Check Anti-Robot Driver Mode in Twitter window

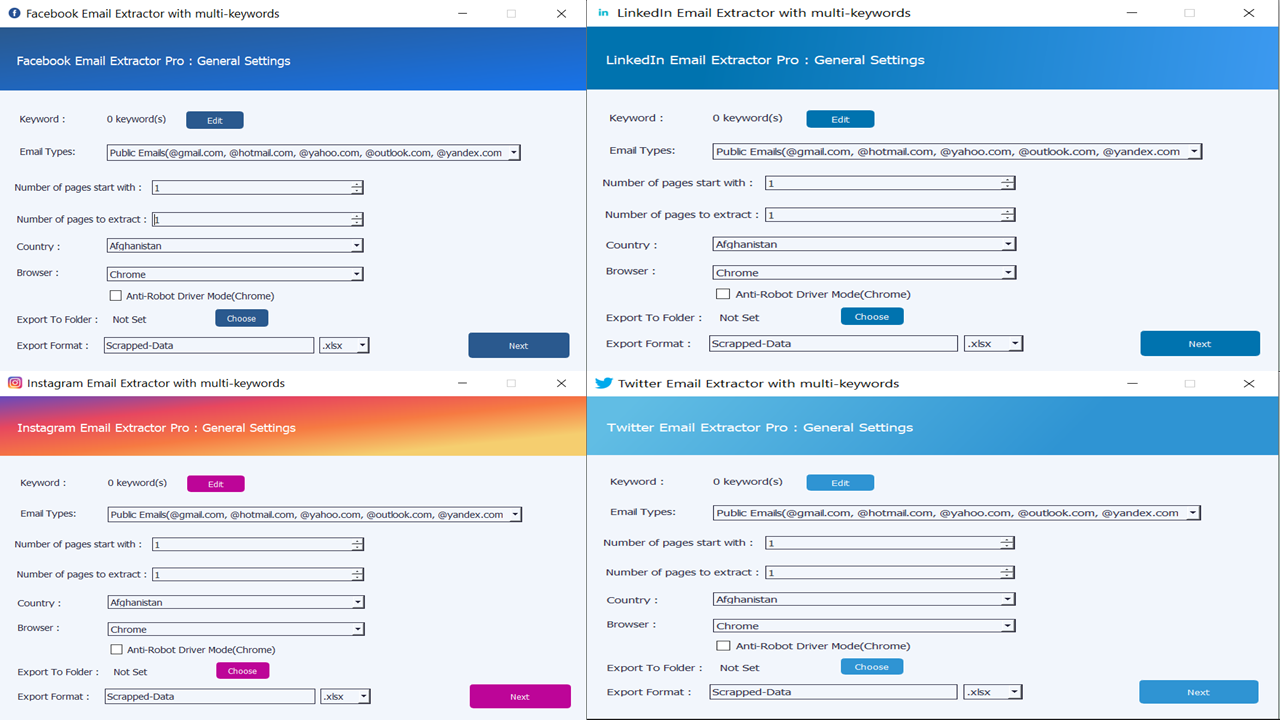(723, 646)
